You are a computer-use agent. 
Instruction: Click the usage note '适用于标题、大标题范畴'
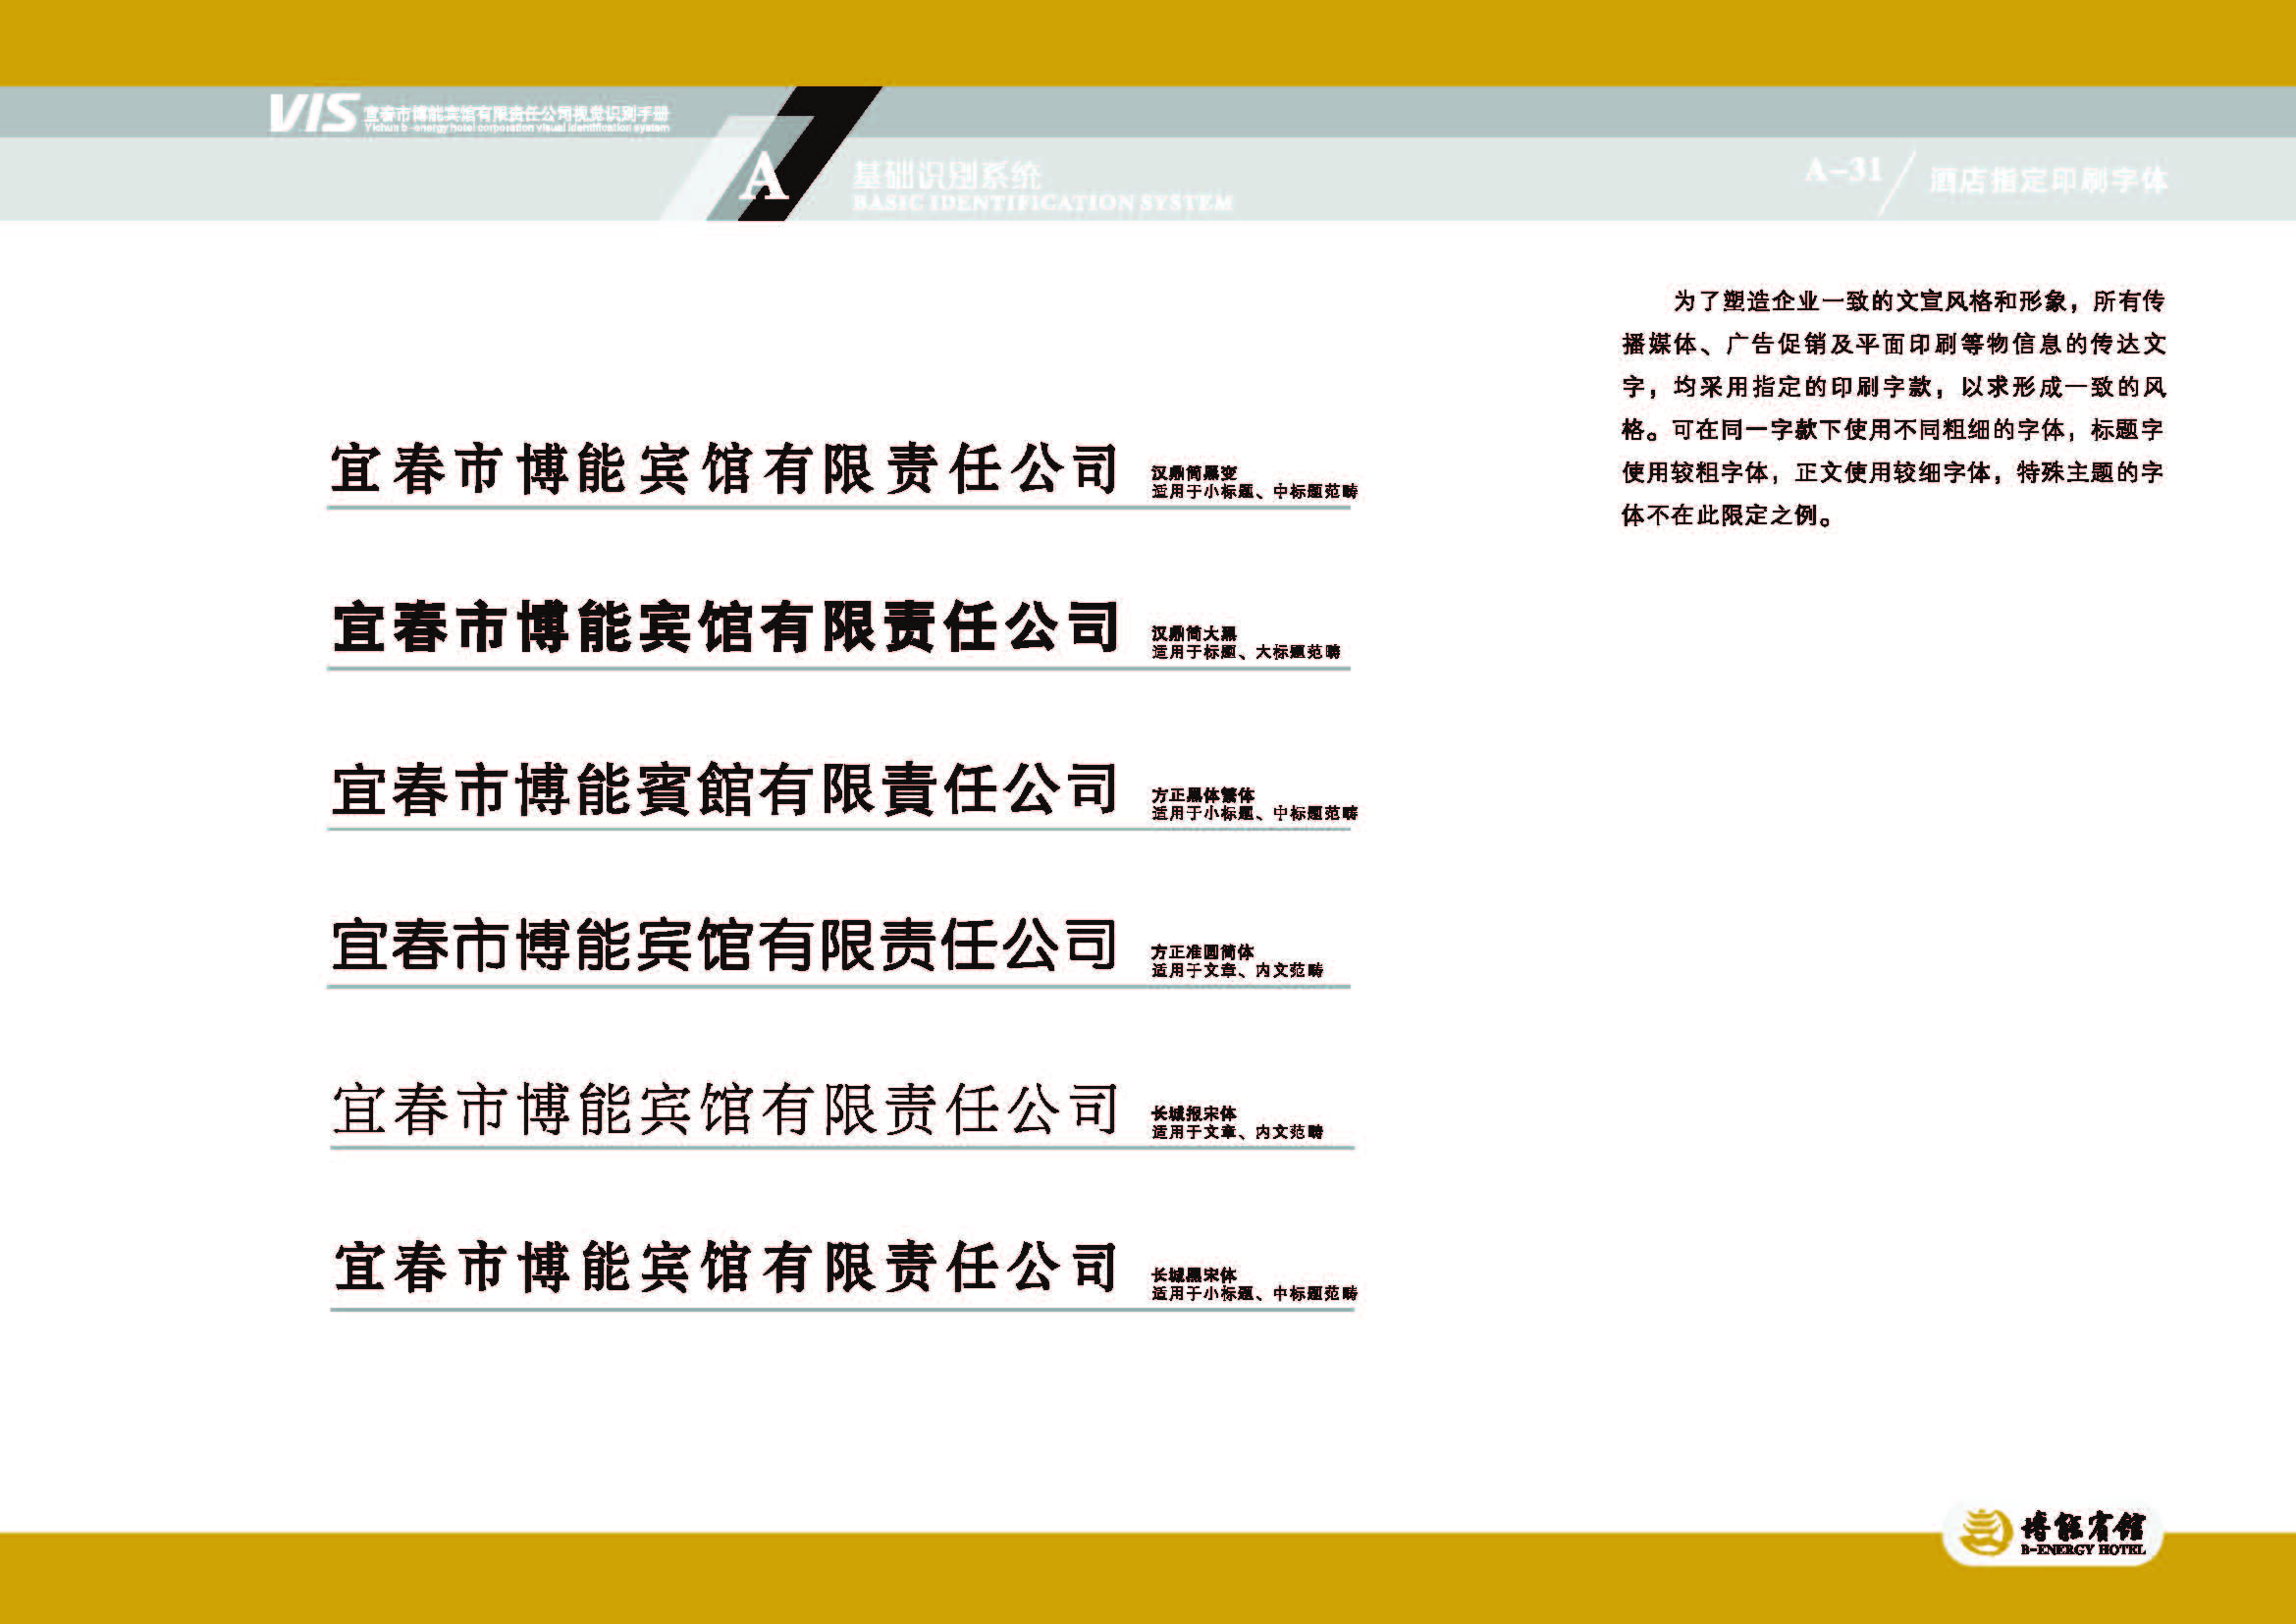[1245, 652]
